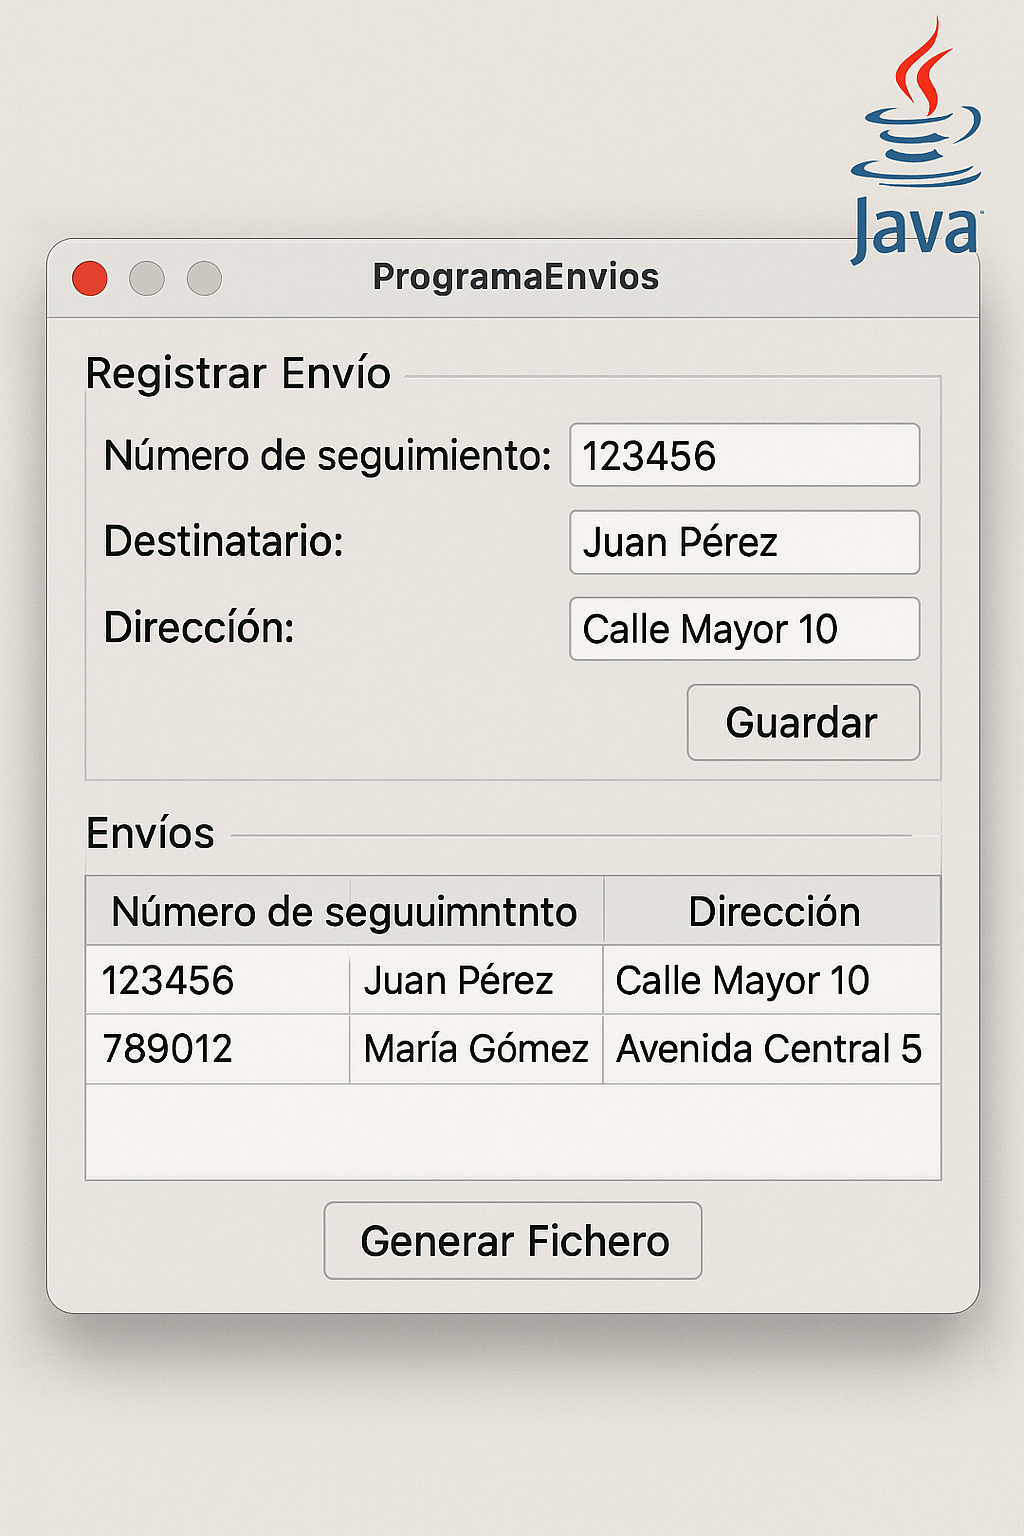Click the green zoom button circle

tap(205, 277)
